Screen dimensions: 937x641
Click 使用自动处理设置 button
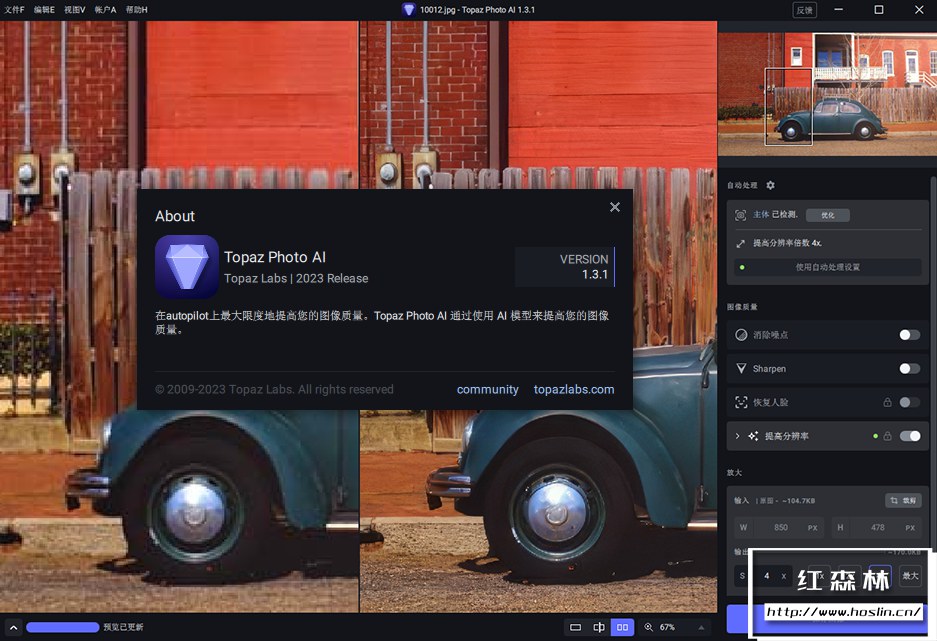828,267
